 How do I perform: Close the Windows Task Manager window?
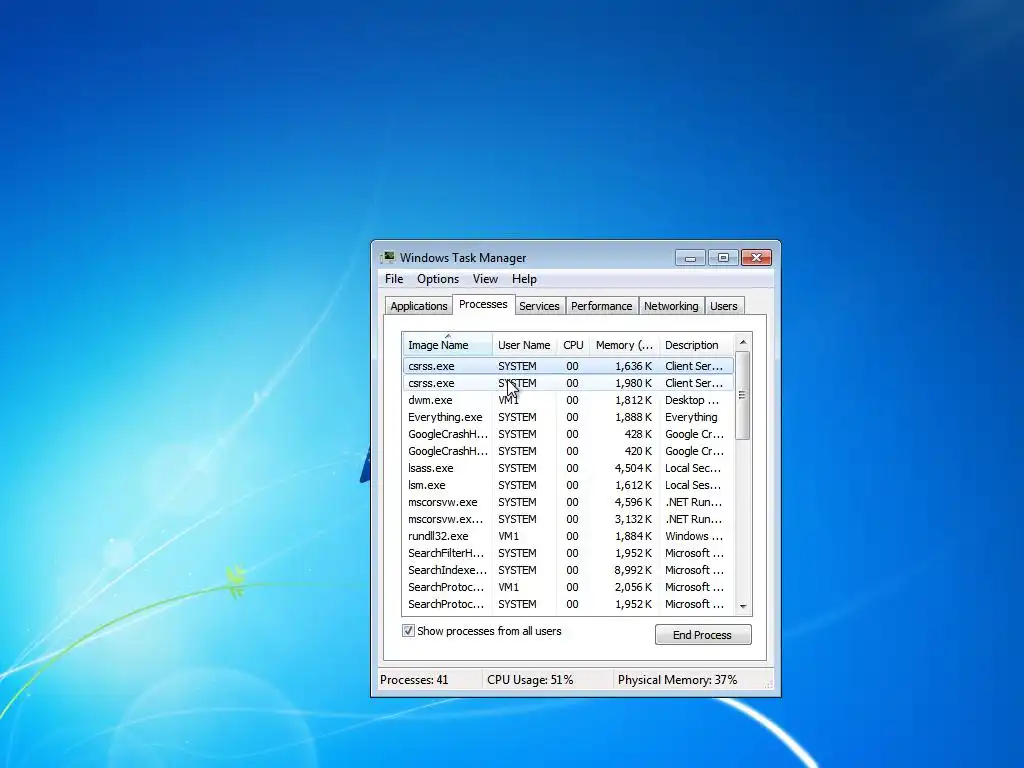[756, 258]
